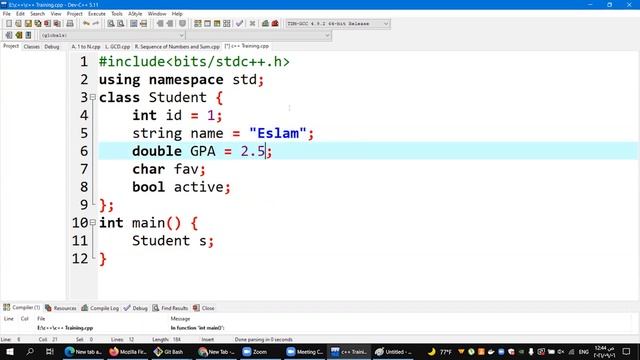
Task: Collapse the class Student code fold
Action: point(93,97)
